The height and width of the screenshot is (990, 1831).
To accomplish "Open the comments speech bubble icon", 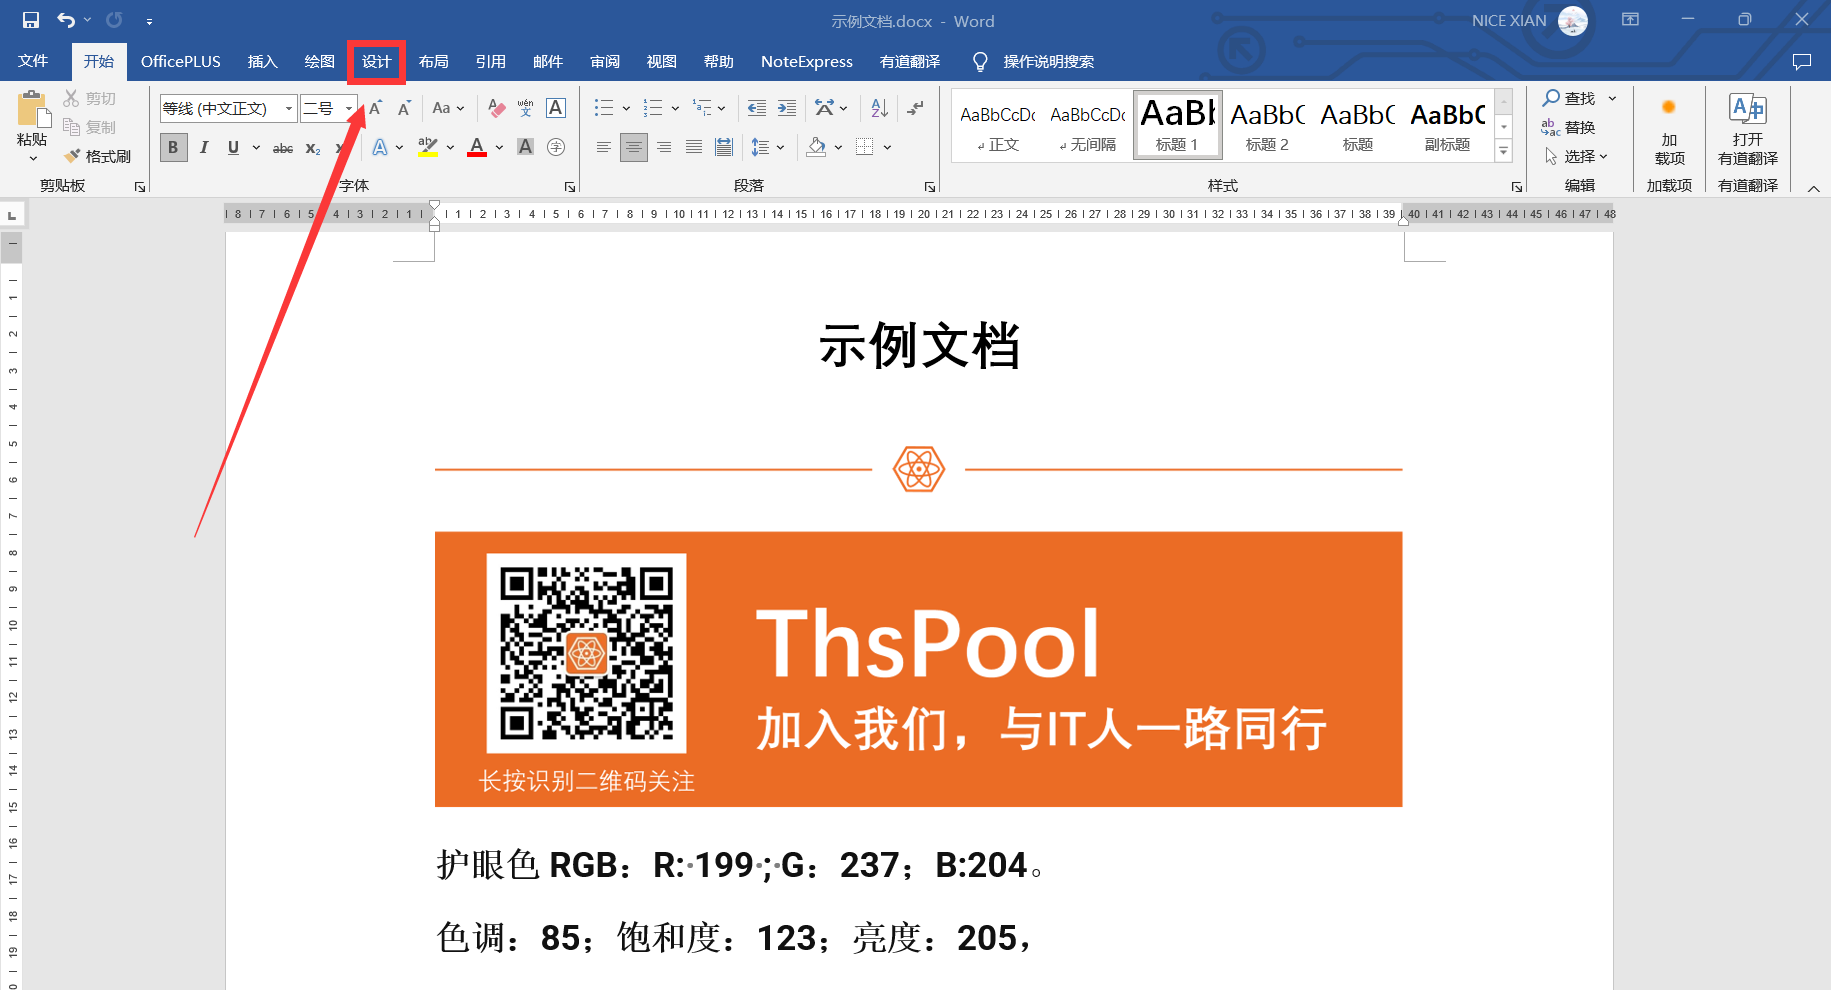I will point(1802,61).
